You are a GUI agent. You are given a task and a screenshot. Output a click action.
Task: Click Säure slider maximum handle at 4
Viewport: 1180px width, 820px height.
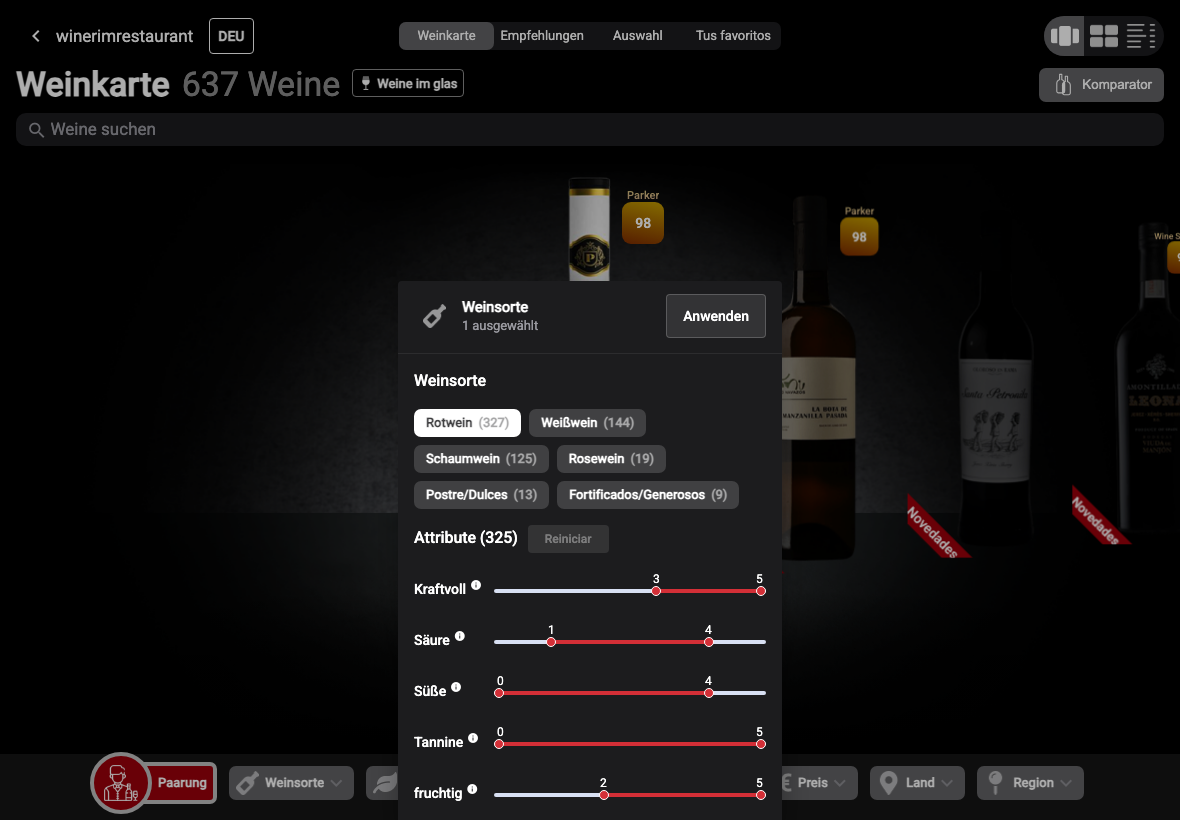(708, 642)
